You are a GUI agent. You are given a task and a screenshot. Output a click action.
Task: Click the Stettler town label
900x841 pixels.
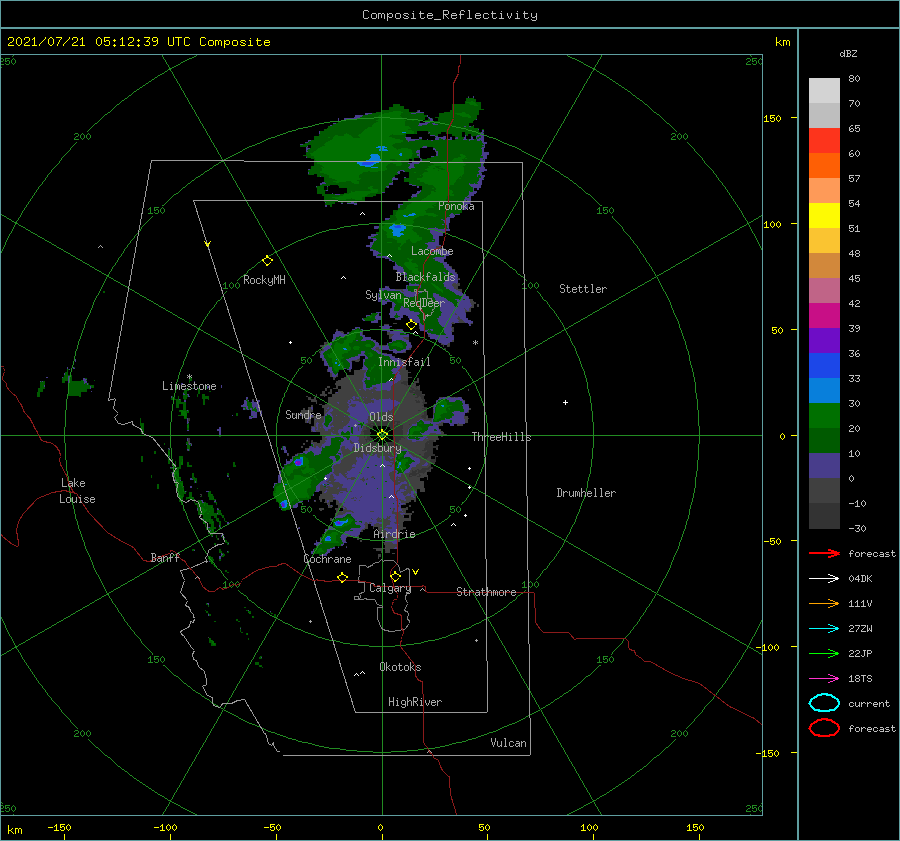pos(583,289)
